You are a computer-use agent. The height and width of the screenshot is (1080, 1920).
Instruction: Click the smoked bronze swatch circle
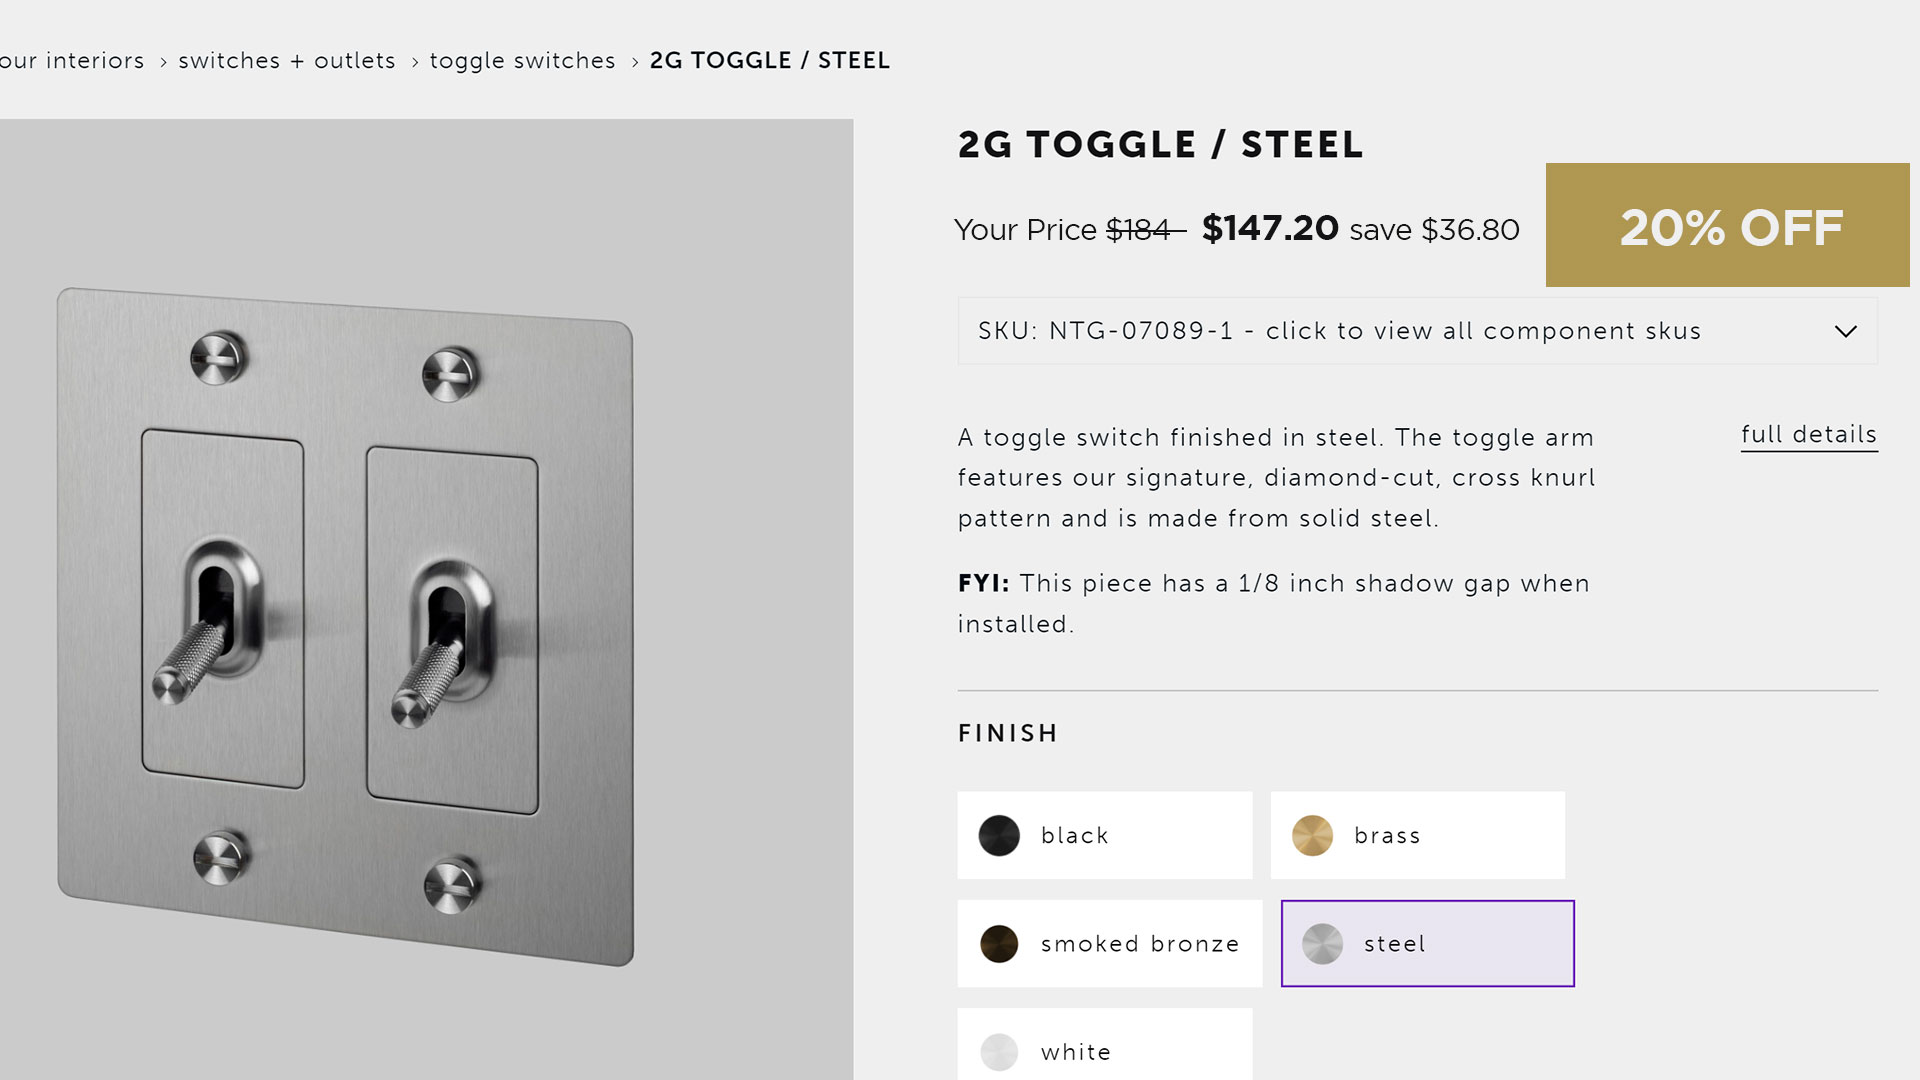tap(999, 943)
